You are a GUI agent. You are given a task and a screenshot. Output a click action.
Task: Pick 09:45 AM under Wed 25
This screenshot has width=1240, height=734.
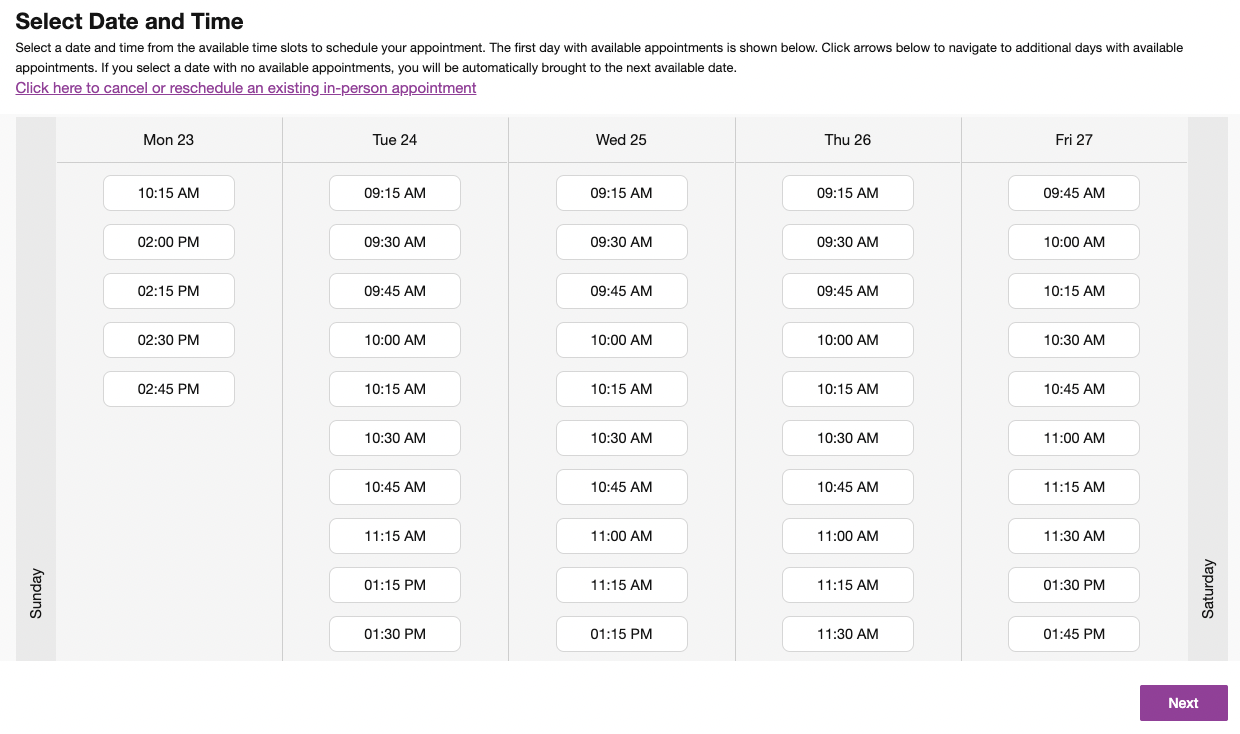622,291
